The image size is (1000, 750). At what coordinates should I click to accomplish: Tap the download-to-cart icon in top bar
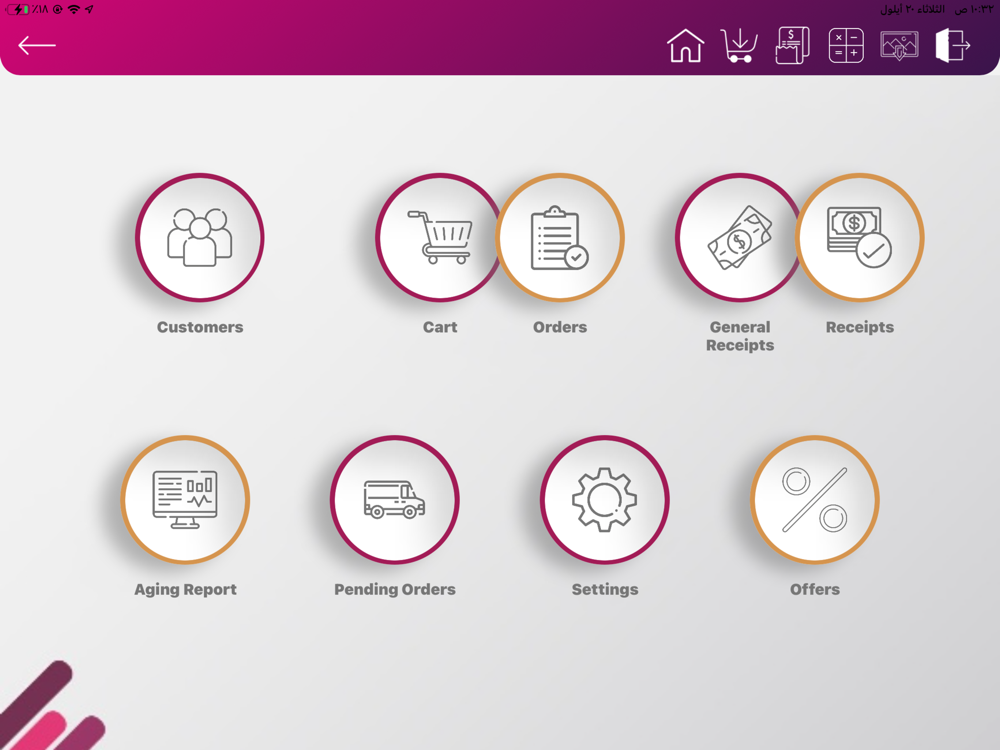point(739,45)
